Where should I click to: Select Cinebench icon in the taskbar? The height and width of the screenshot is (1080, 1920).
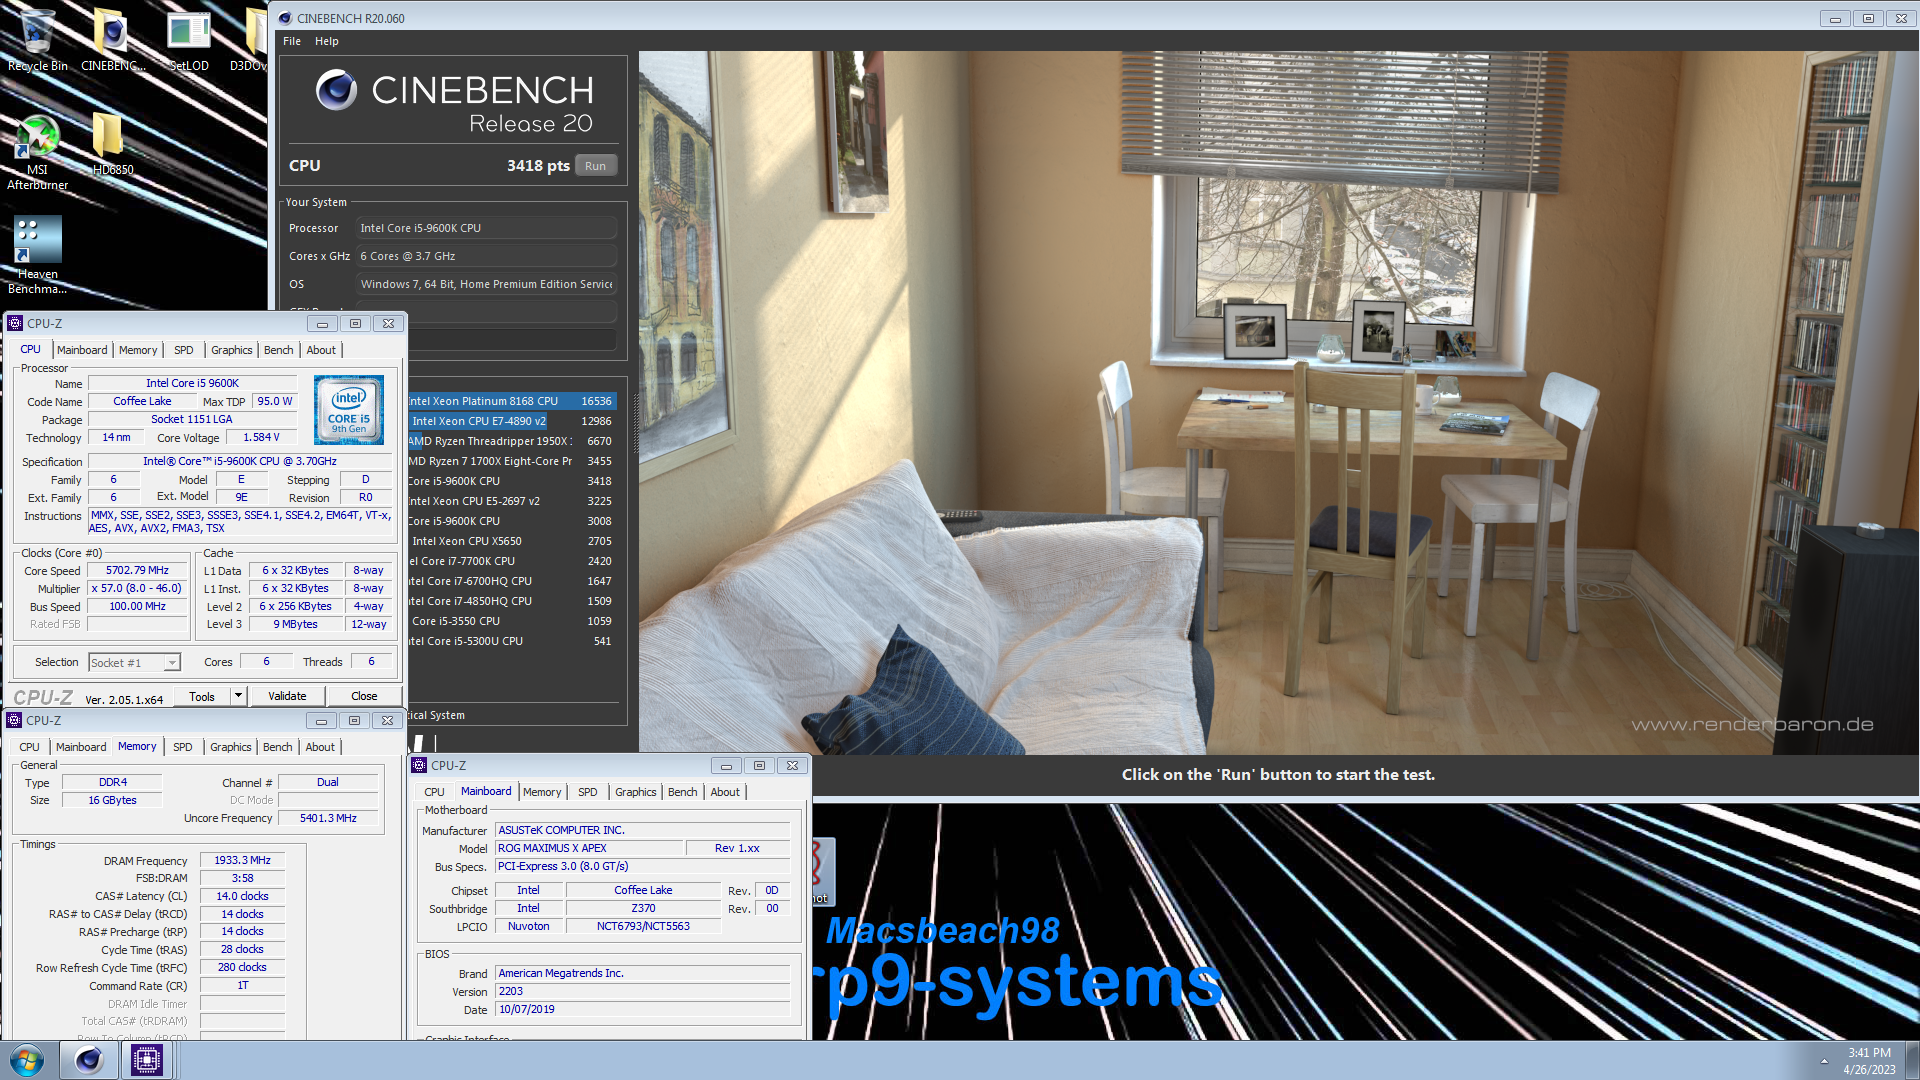(x=89, y=1060)
